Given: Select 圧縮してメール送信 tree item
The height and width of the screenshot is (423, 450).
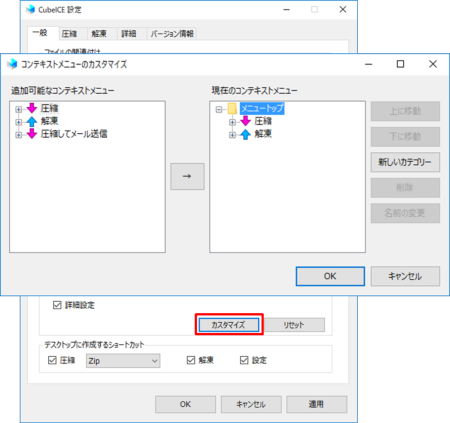Looking at the screenshot, I should pyautogui.click(x=74, y=134).
